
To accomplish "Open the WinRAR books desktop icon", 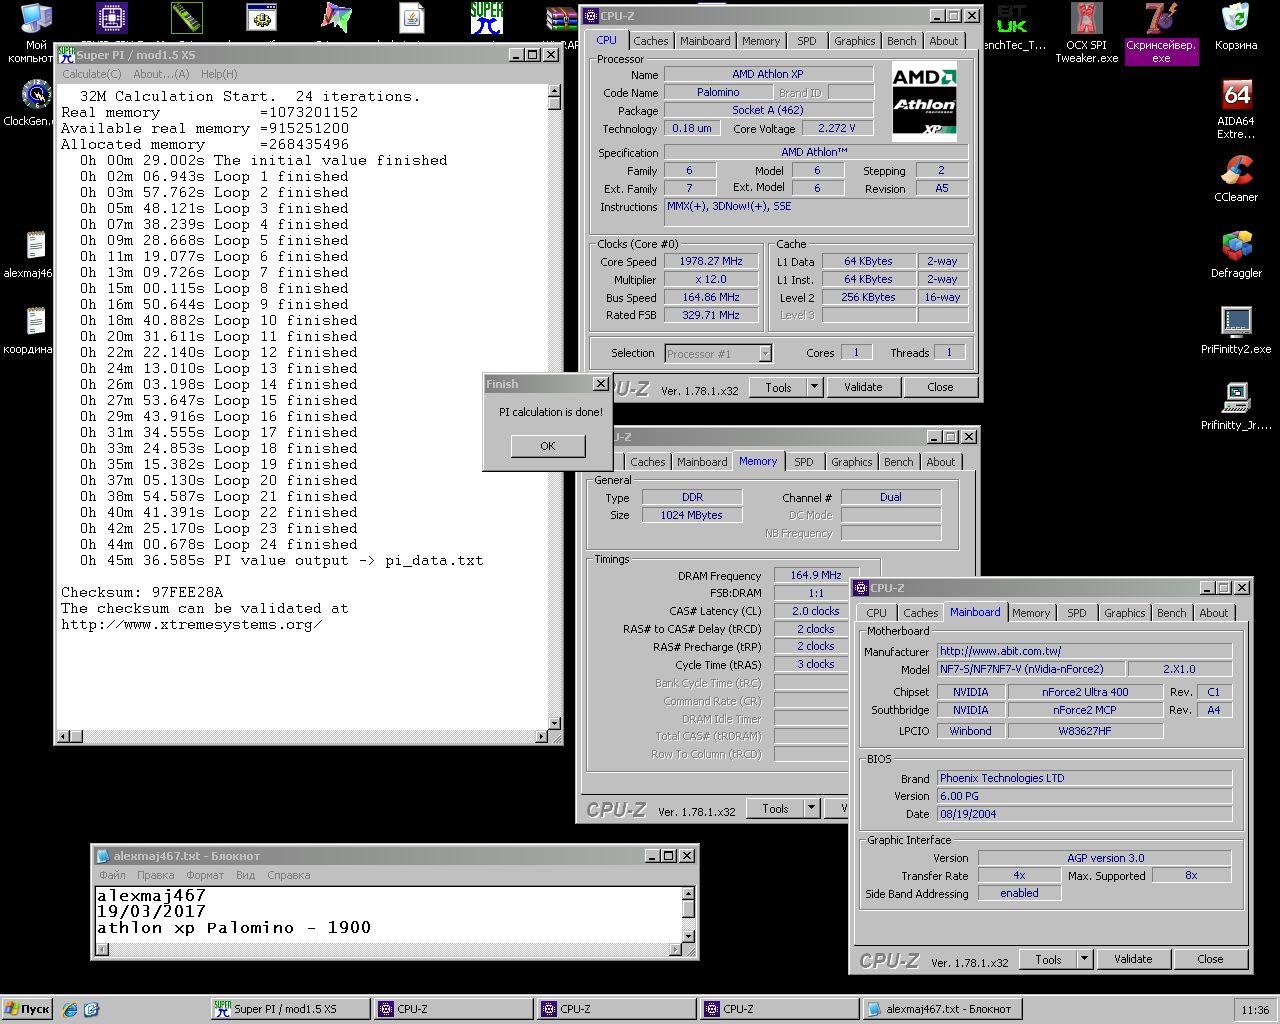I will click(561, 19).
